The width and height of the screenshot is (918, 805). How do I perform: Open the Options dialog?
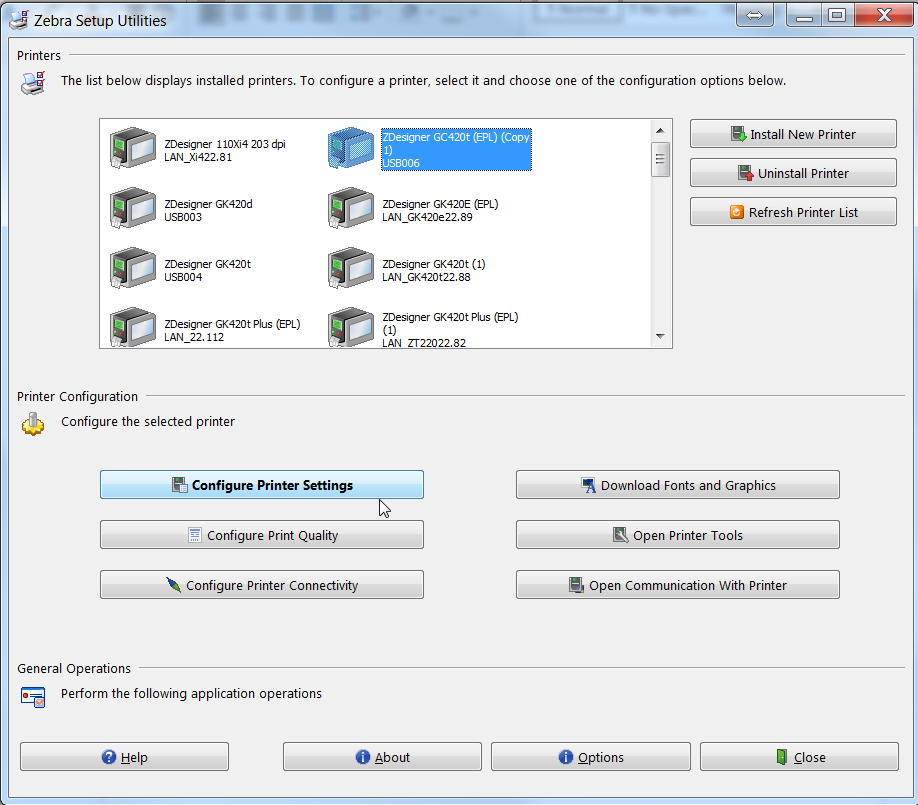pos(590,757)
